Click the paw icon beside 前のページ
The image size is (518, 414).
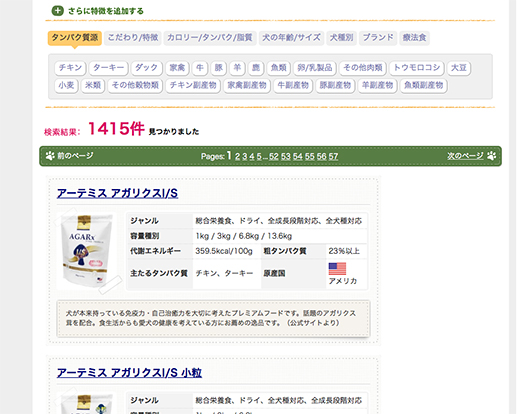click(50, 156)
